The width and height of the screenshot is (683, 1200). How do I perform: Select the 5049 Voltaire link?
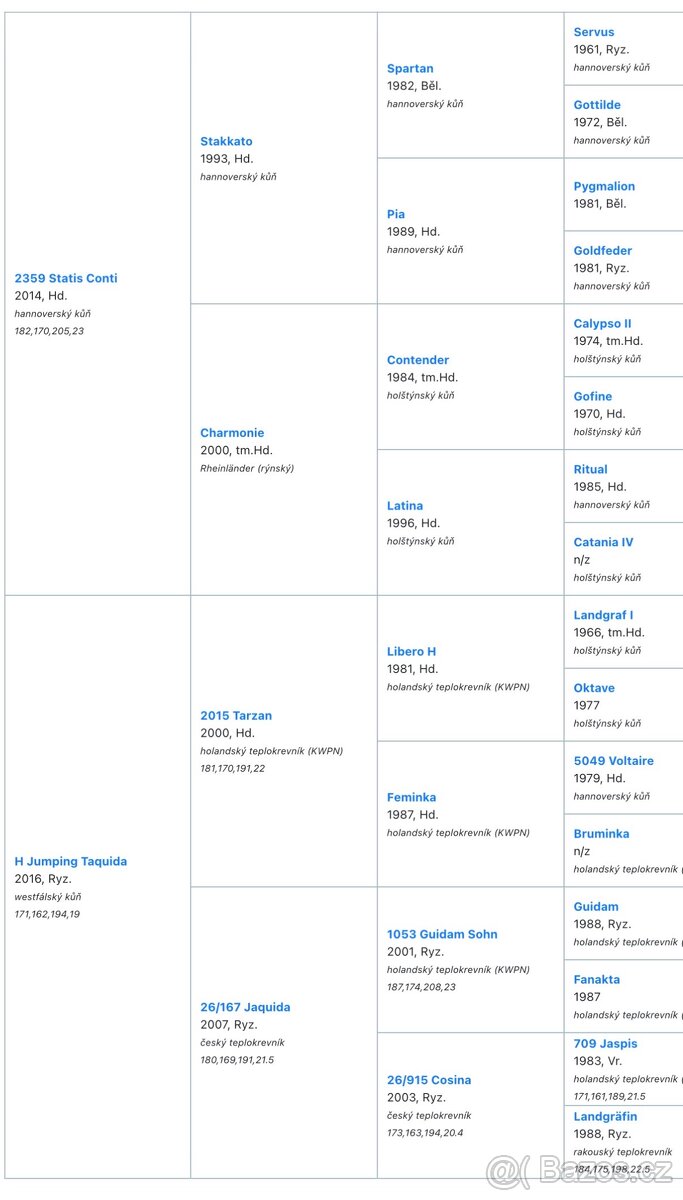pyautogui.click(x=613, y=761)
